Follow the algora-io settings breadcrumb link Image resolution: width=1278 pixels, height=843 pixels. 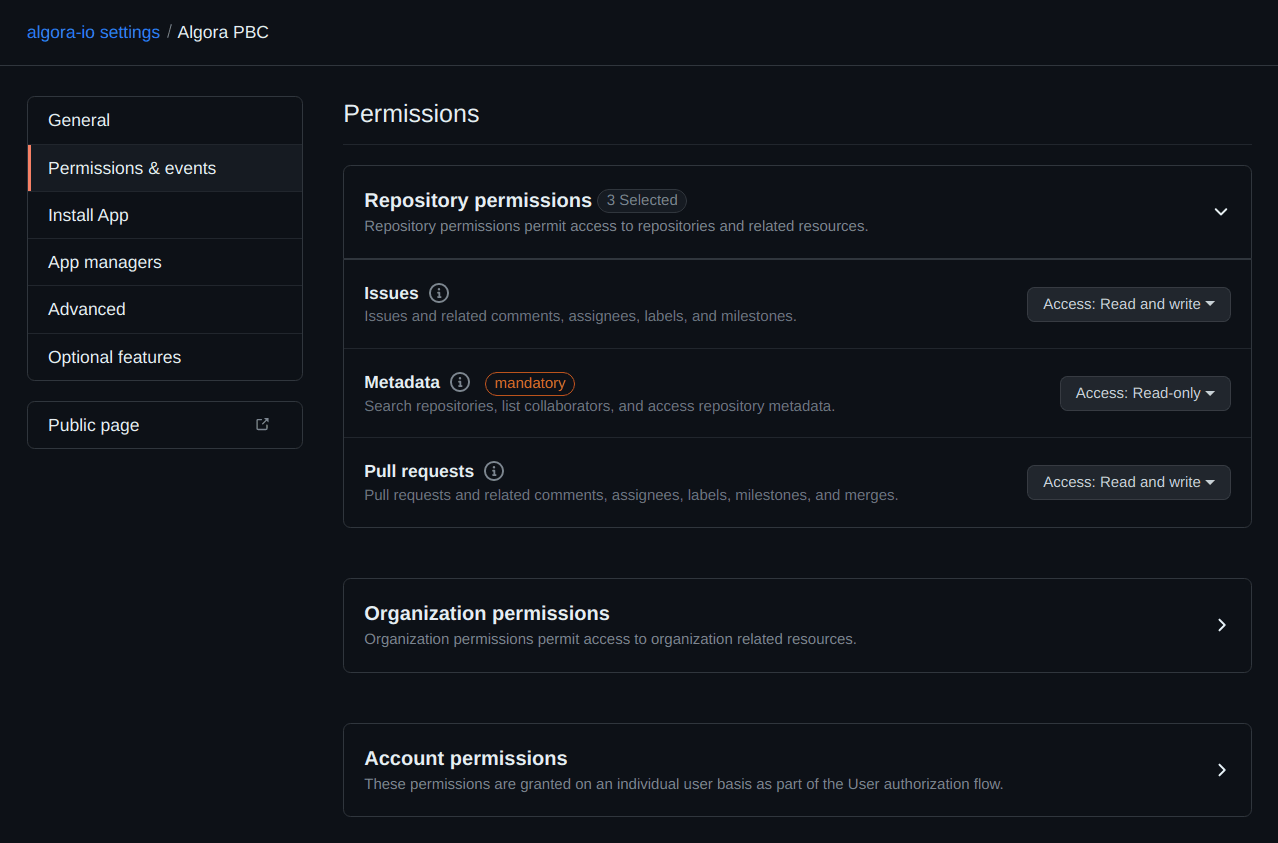pos(93,32)
